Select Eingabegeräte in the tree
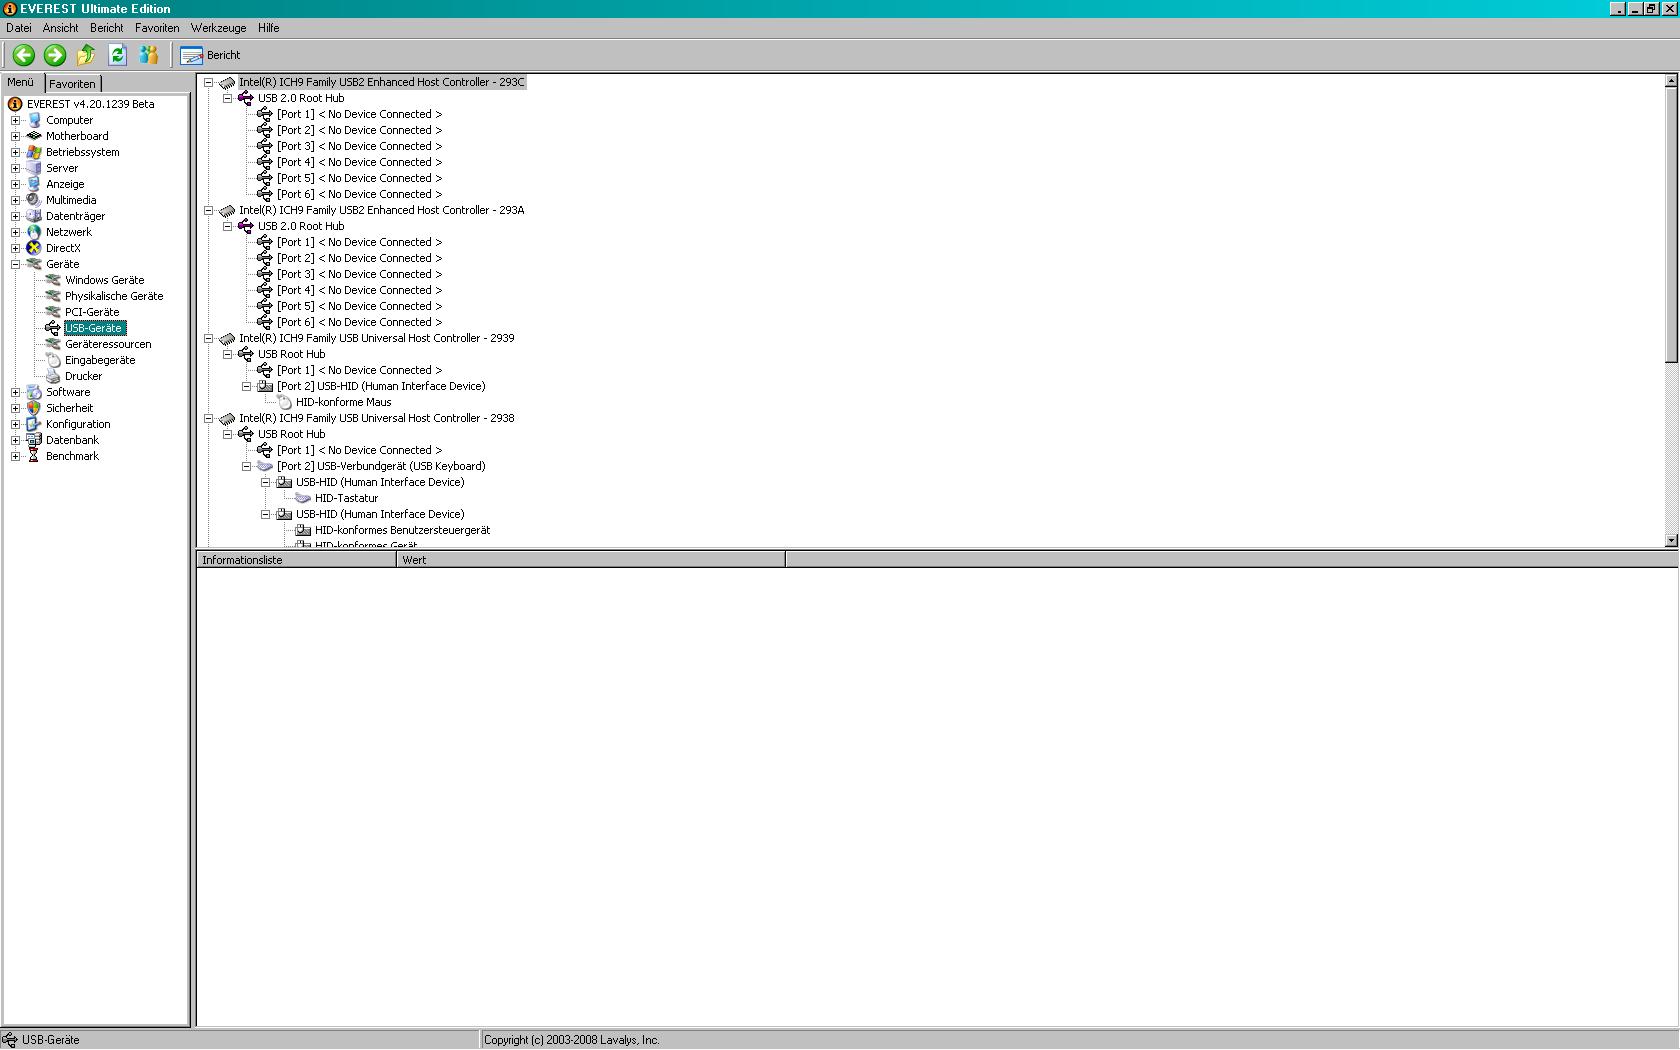This screenshot has width=1680, height=1050. (100, 360)
